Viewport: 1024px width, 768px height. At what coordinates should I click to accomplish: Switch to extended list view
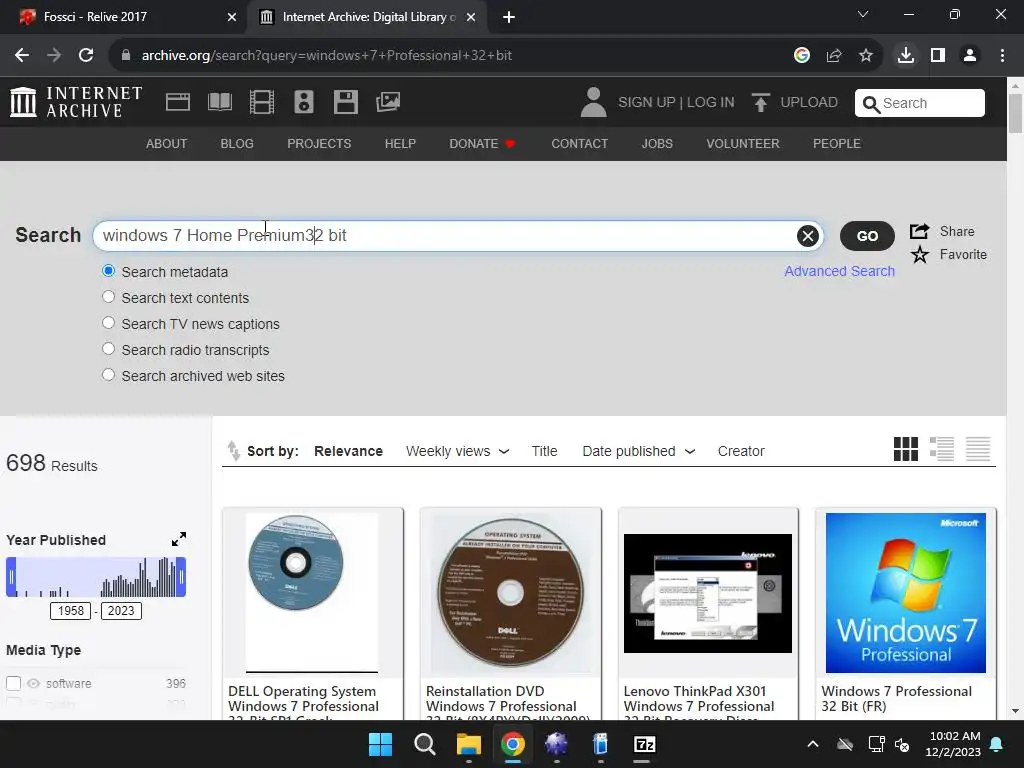(x=942, y=449)
